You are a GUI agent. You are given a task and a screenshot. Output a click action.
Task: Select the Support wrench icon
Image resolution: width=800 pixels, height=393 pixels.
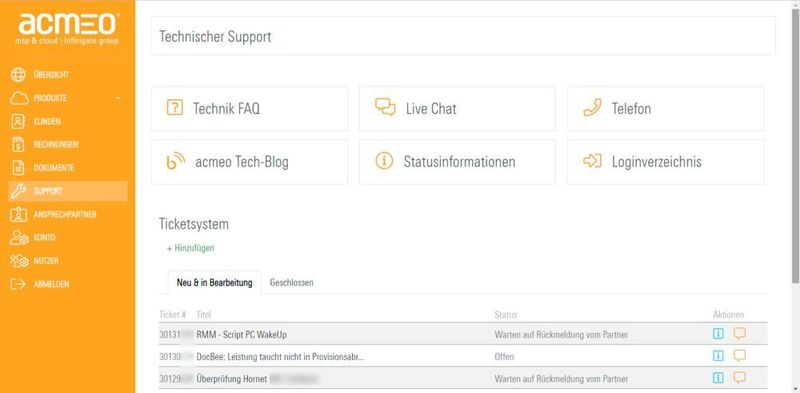point(18,191)
